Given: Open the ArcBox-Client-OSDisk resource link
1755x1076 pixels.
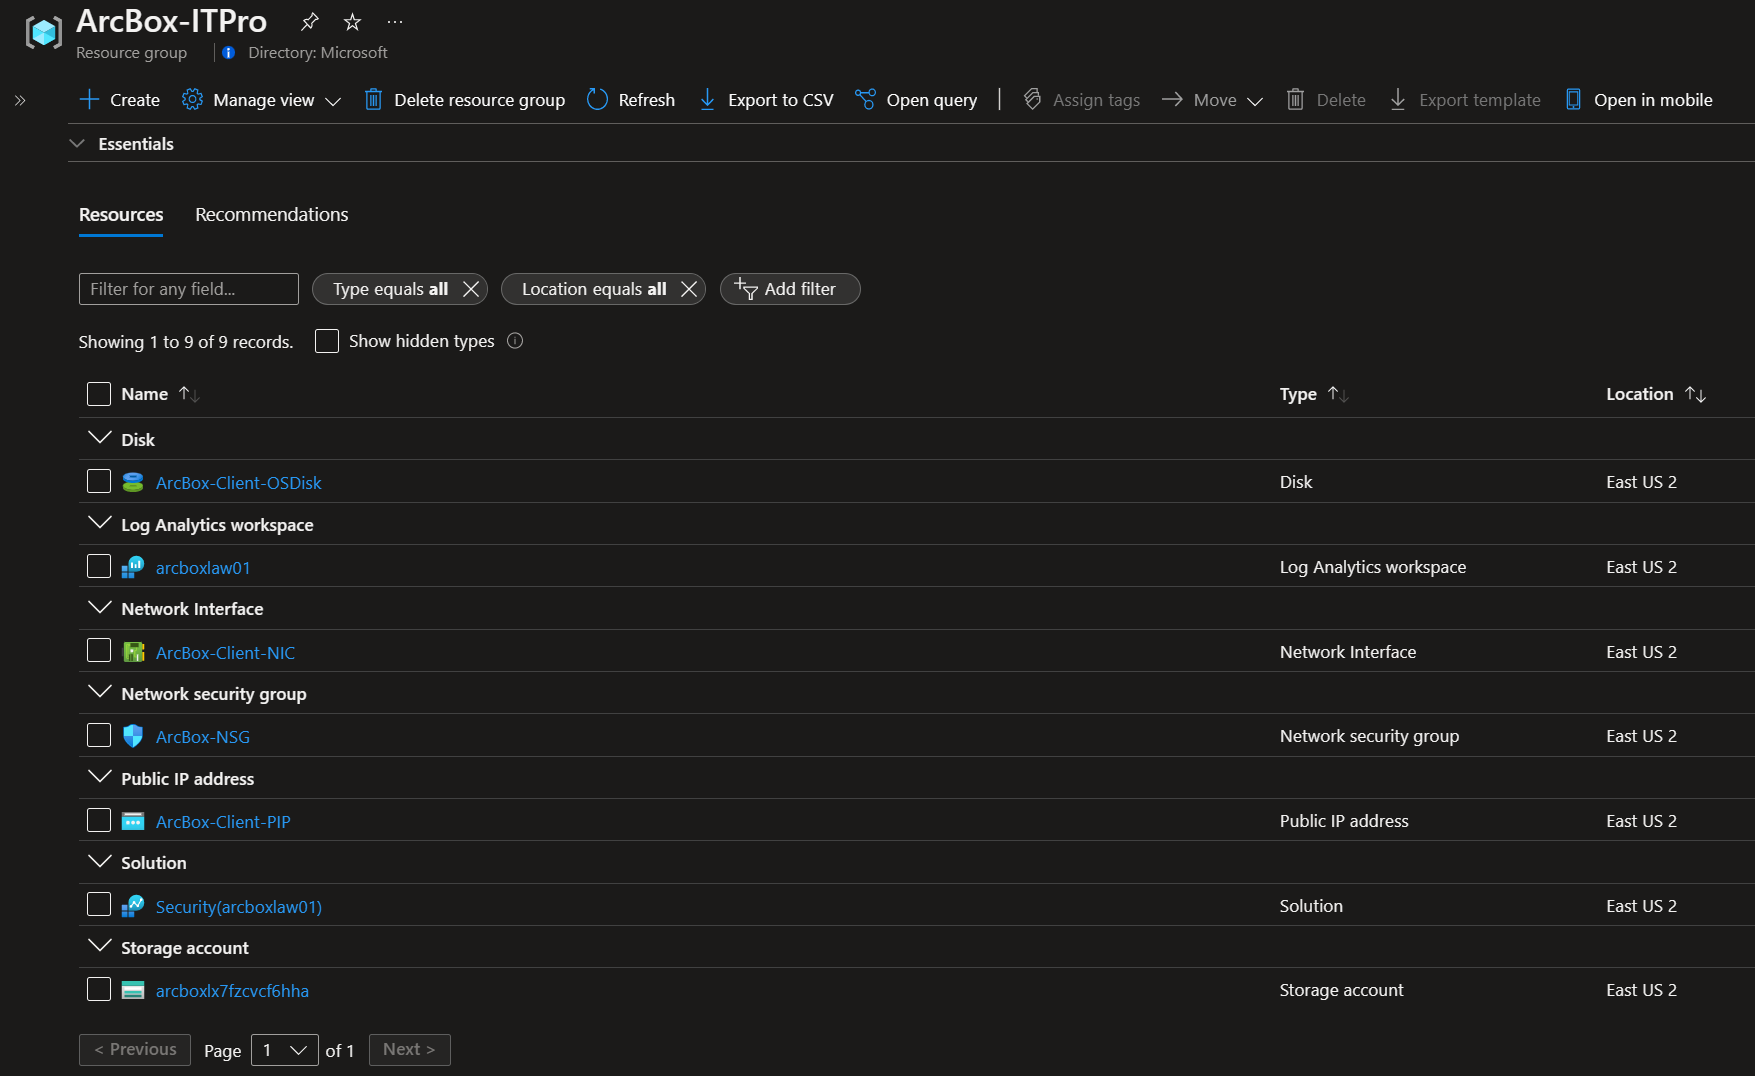Looking at the screenshot, I should tap(239, 483).
